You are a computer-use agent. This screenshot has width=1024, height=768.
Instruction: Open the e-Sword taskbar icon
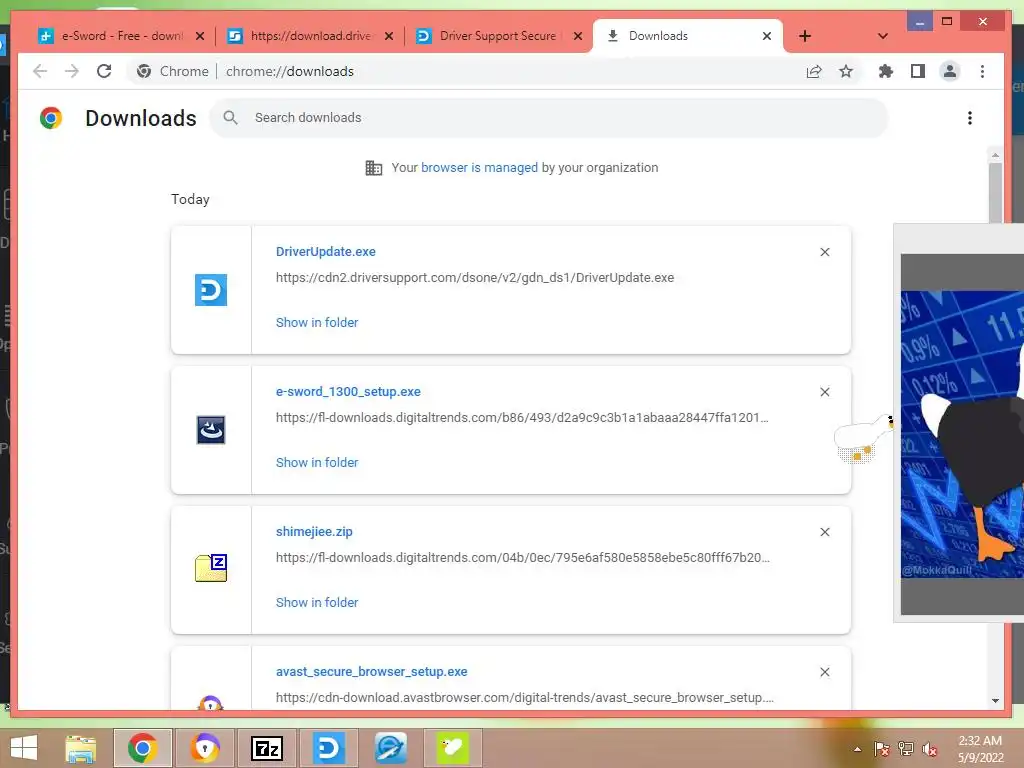[391, 748]
